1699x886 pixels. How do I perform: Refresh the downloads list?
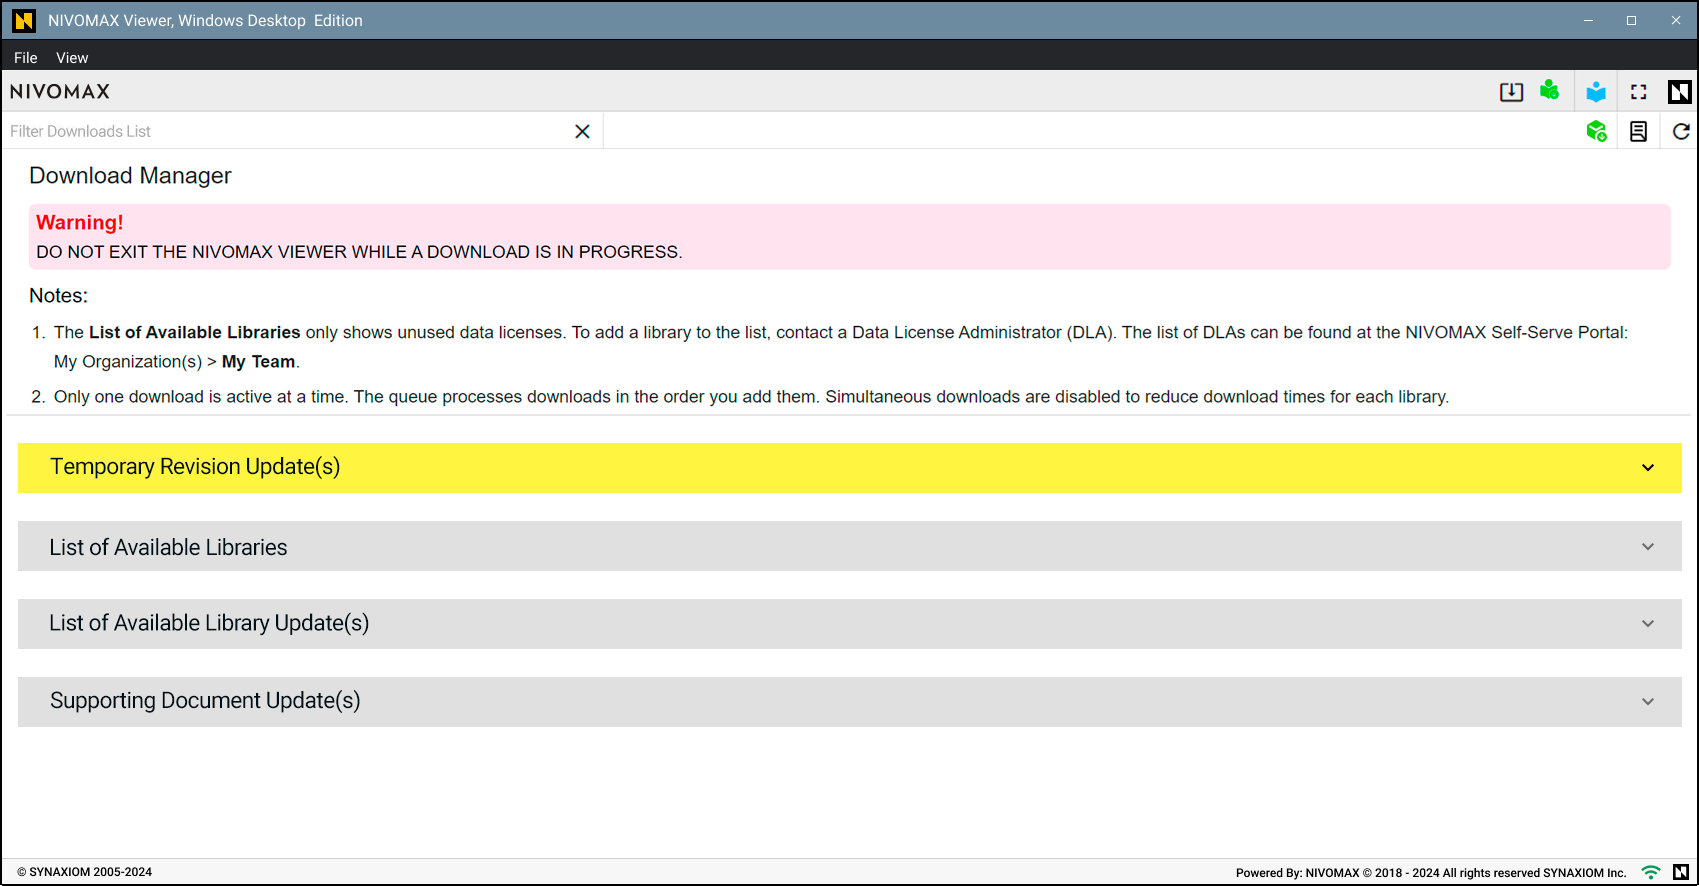click(1681, 131)
